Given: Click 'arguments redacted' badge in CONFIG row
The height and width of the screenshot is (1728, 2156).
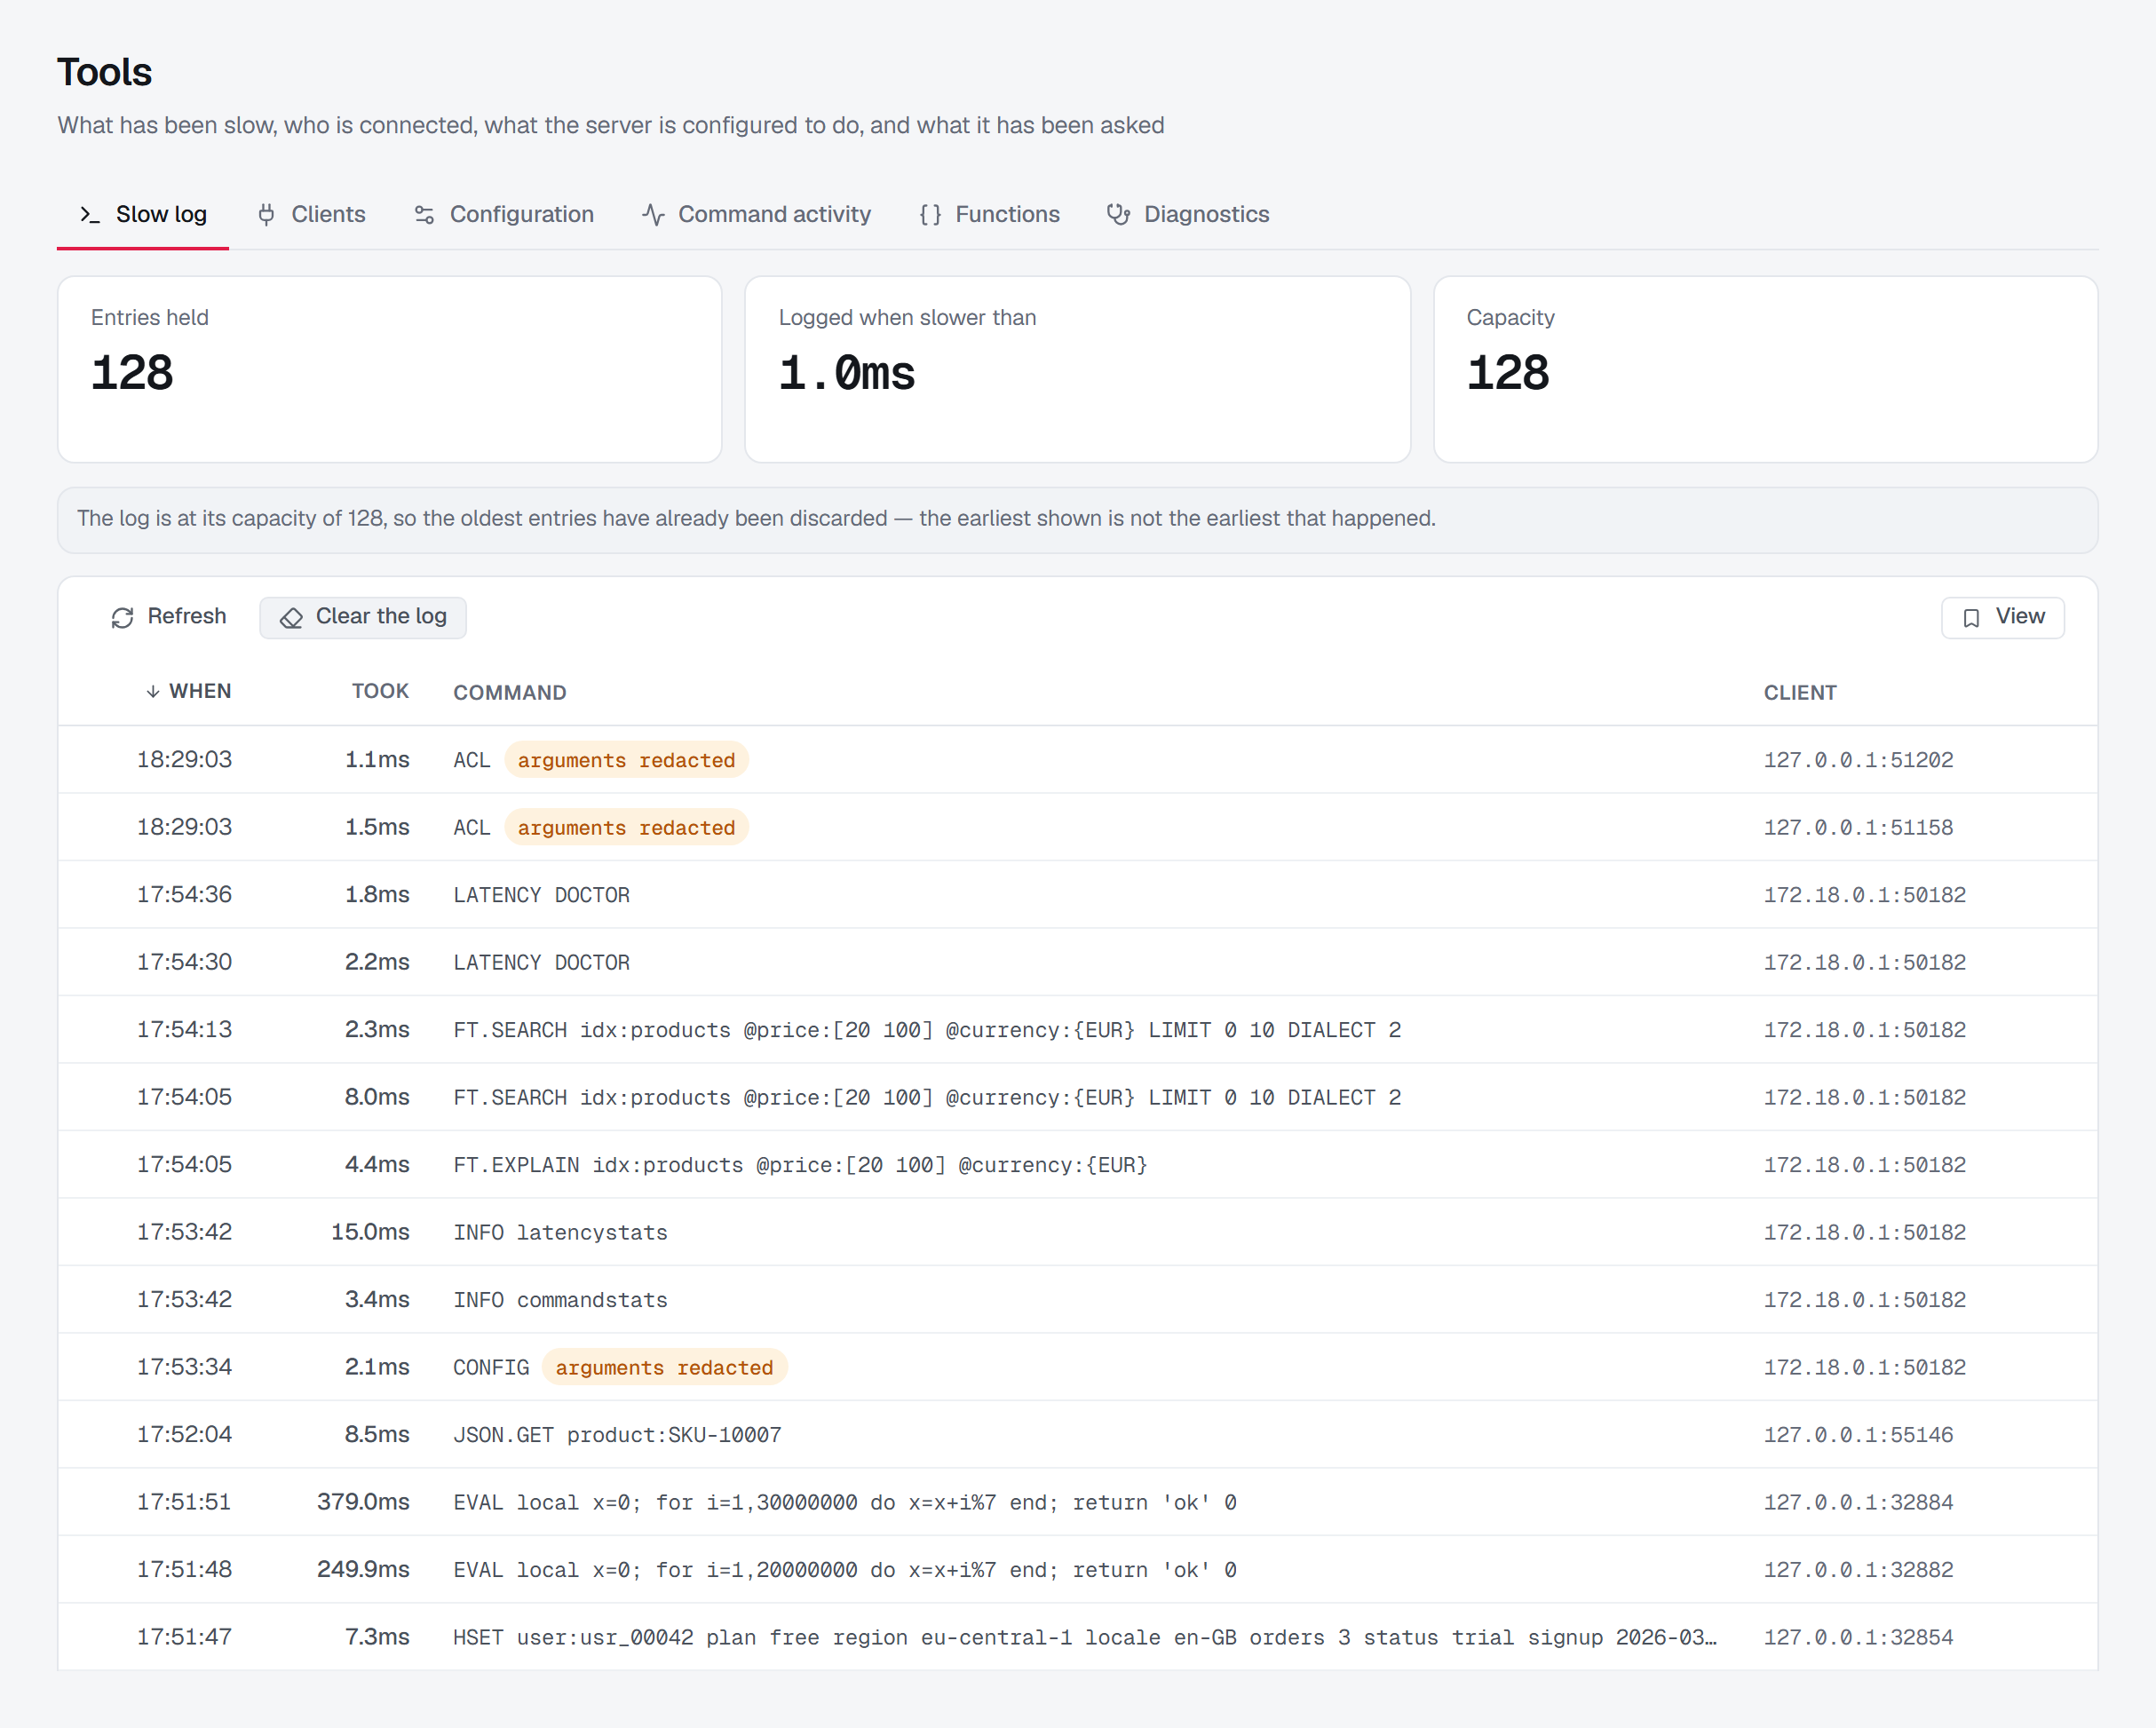Looking at the screenshot, I should click(x=664, y=1367).
